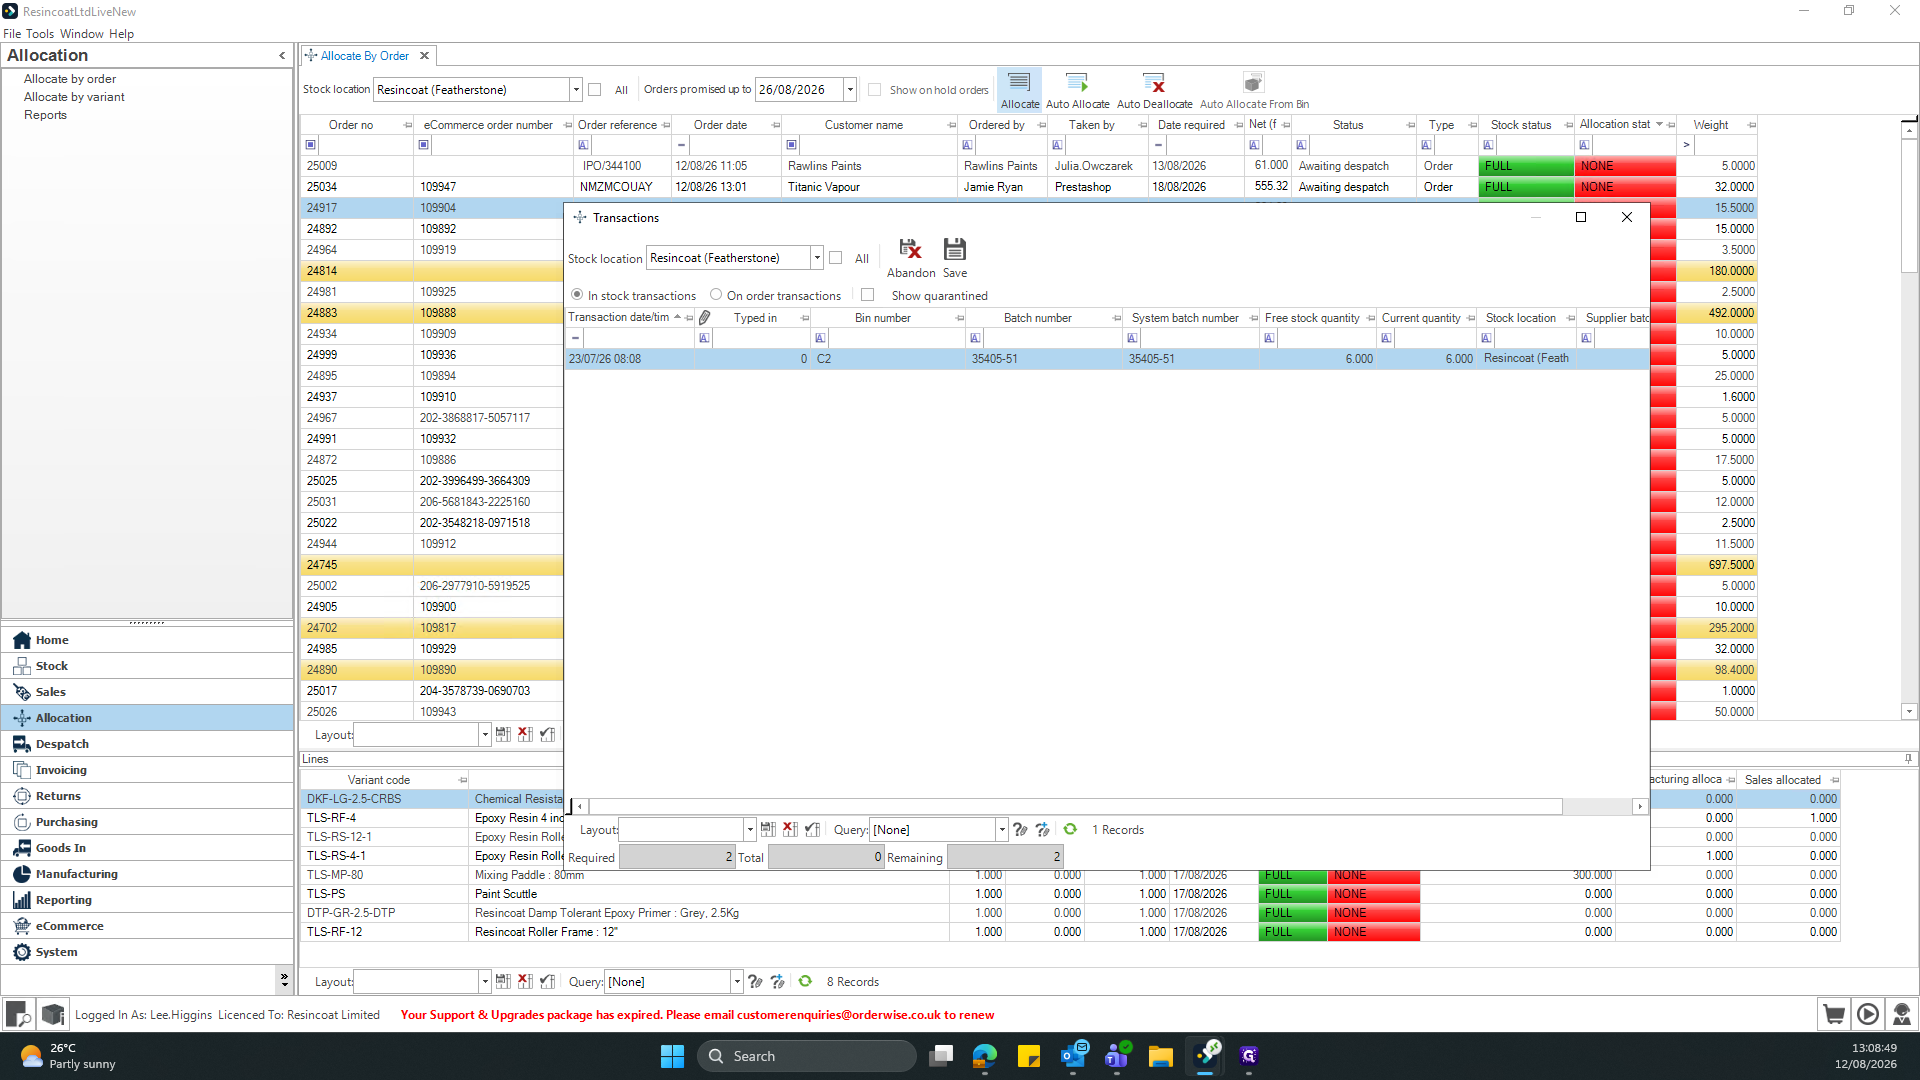
Task: Open the Manufacturing module
Action: pos(147,874)
